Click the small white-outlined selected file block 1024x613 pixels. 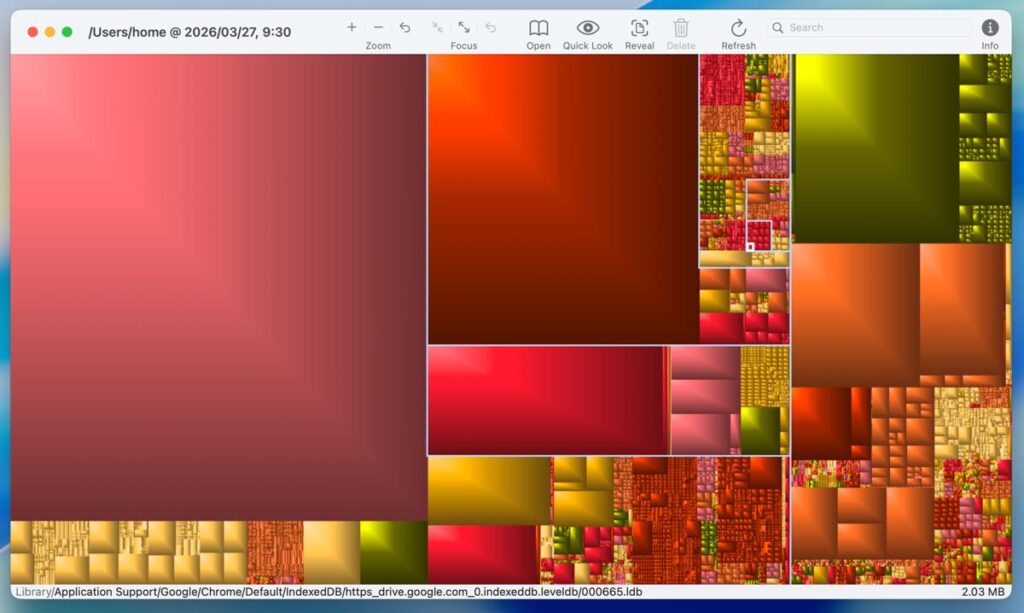[x=750, y=247]
